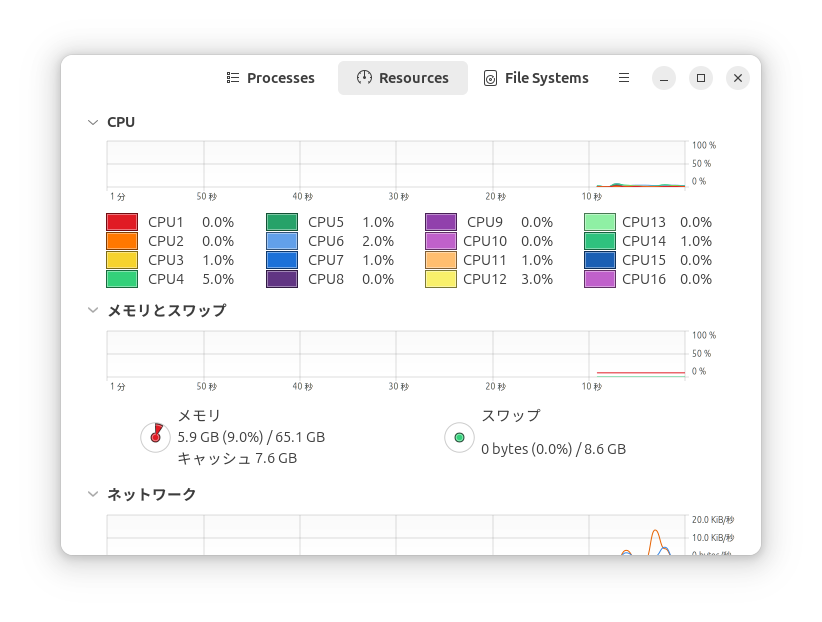
Task: Collapse the ネットワーク section
Action: [93, 494]
